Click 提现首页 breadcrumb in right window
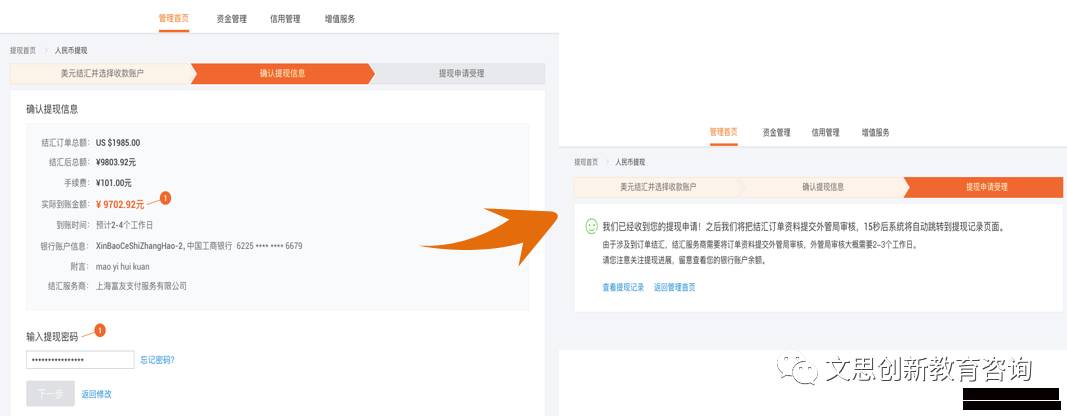1067x416 pixels. click(x=586, y=163)
